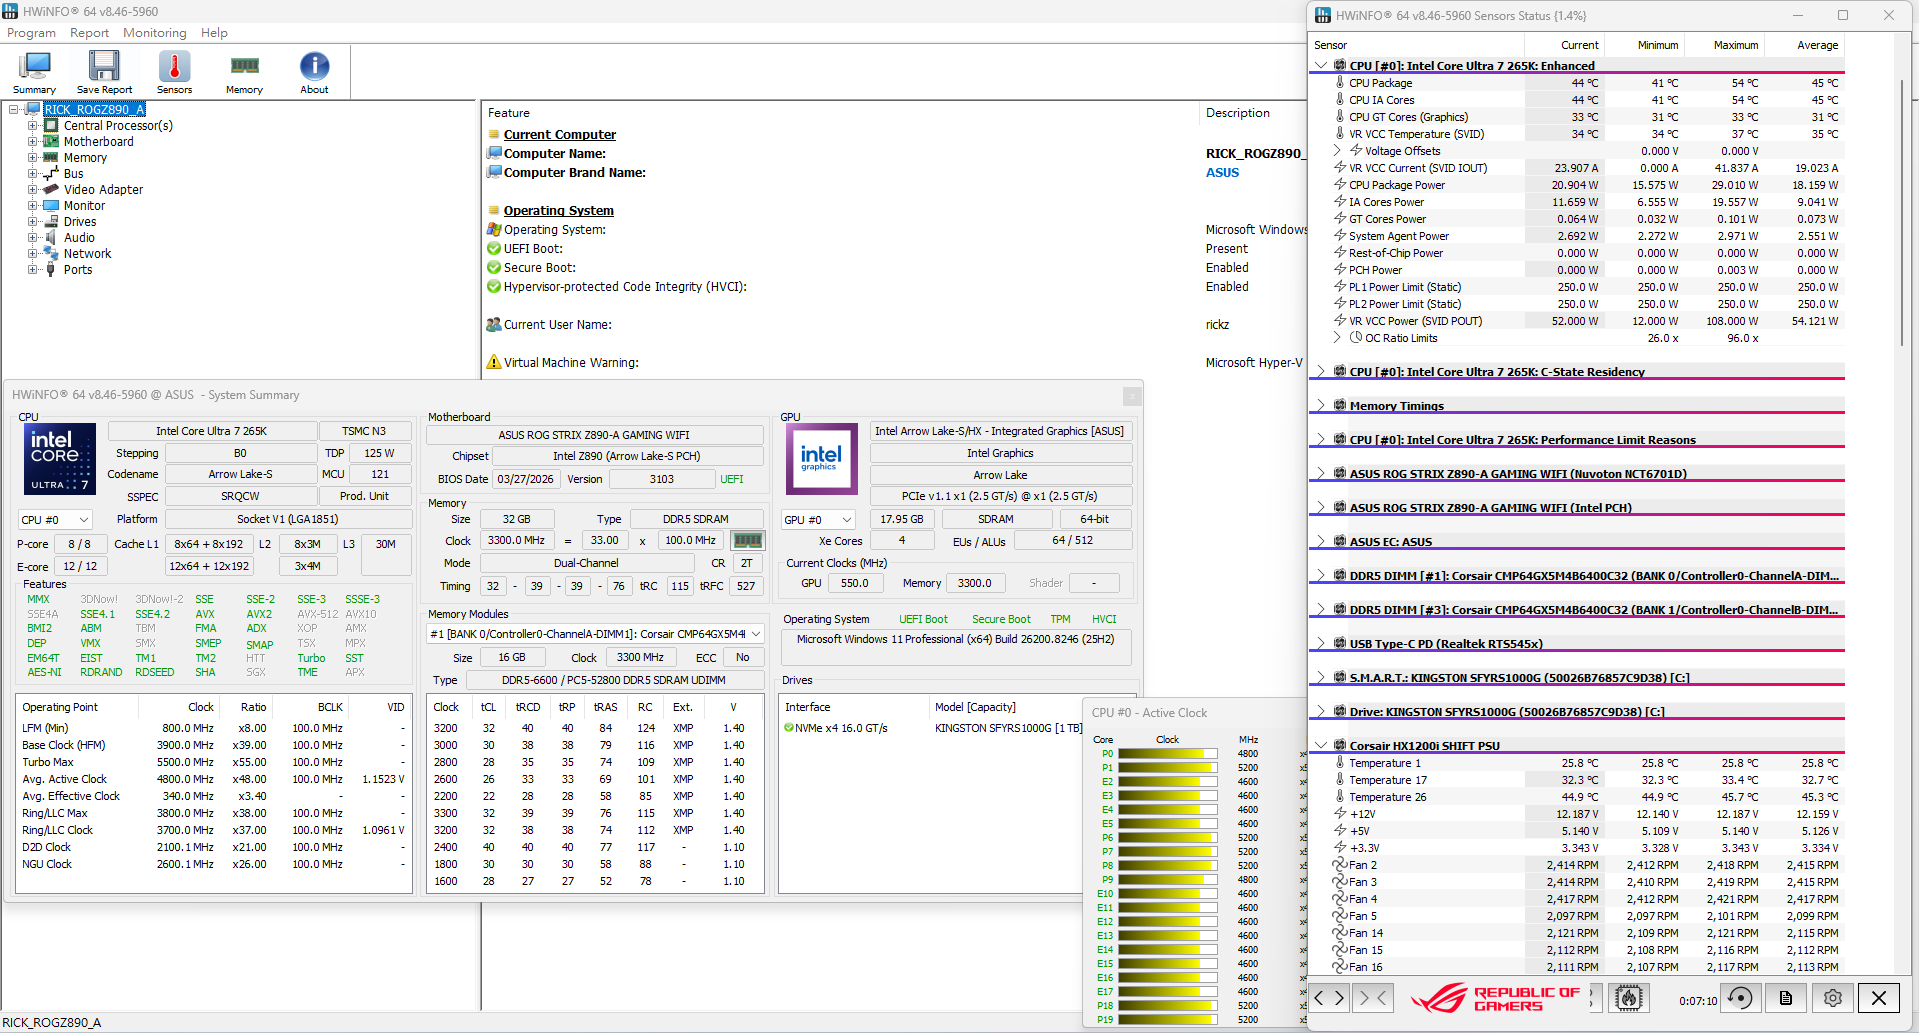Collapse the Corsair HX1200i SHIFT PSU group
The width and height of the screenshot is (1919, 1033).
(x=1321, y=746)
